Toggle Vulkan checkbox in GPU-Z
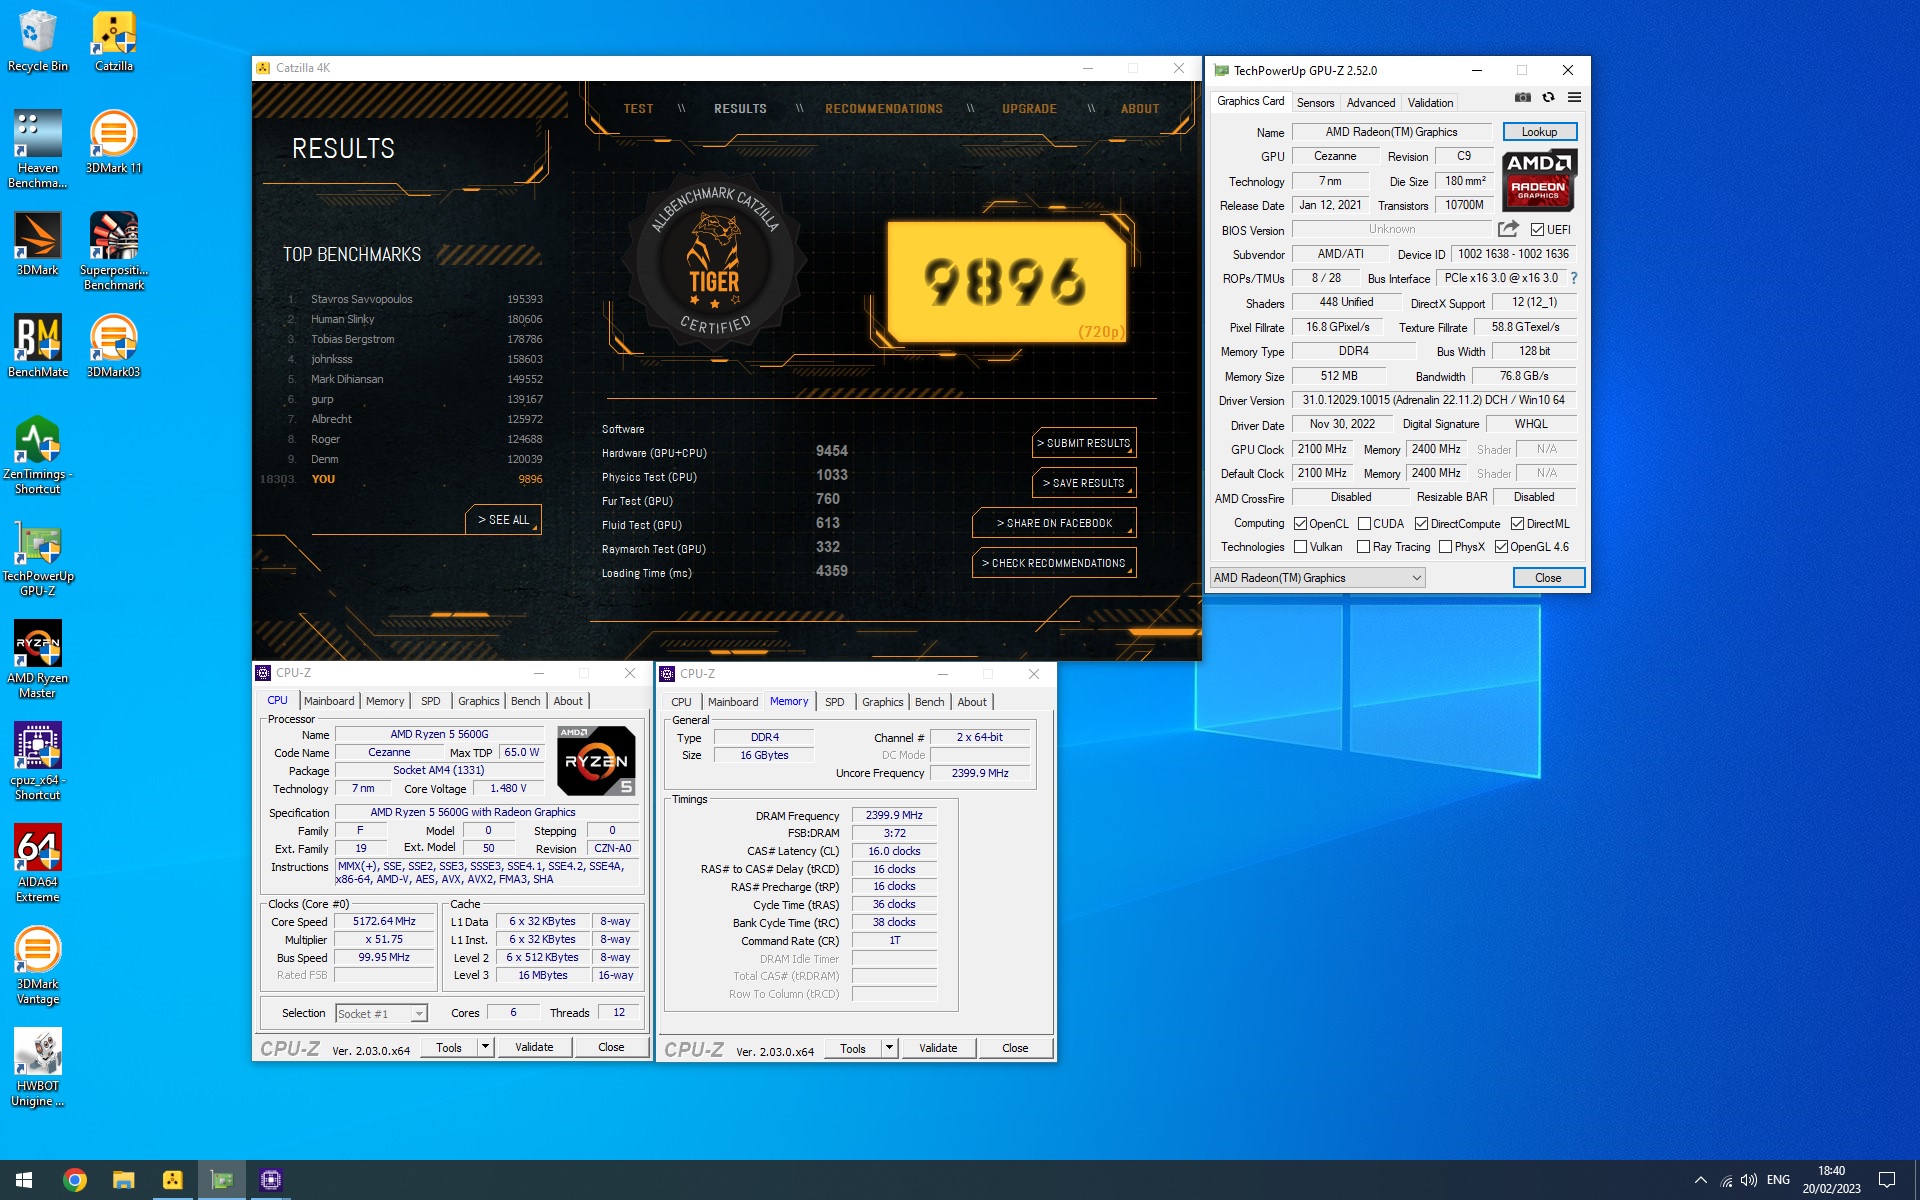Image resolution: width=1920 pixels, height=1200 pixels. click(1300, 547)
